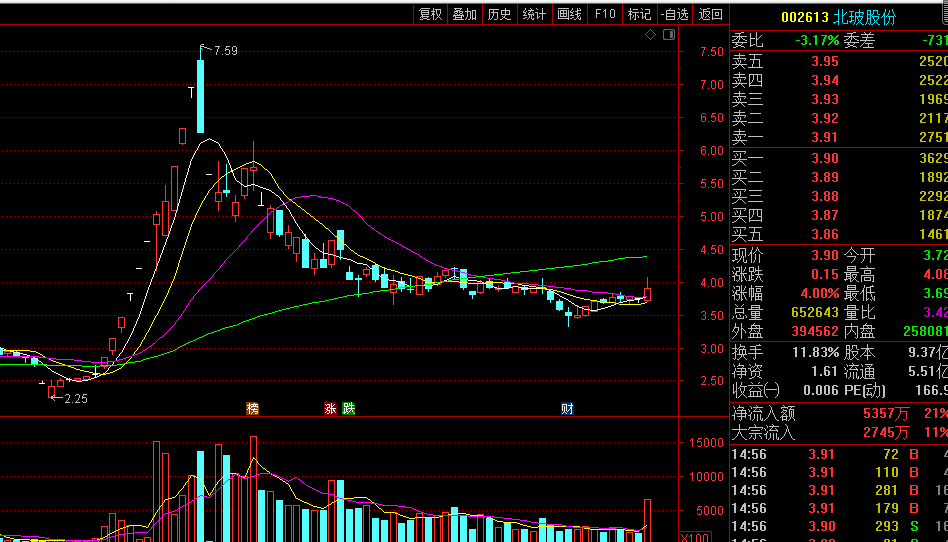Click the 外盘 value 394562
Screen dimensions: 948x542
pyautogui.click(x=815, y=331)
